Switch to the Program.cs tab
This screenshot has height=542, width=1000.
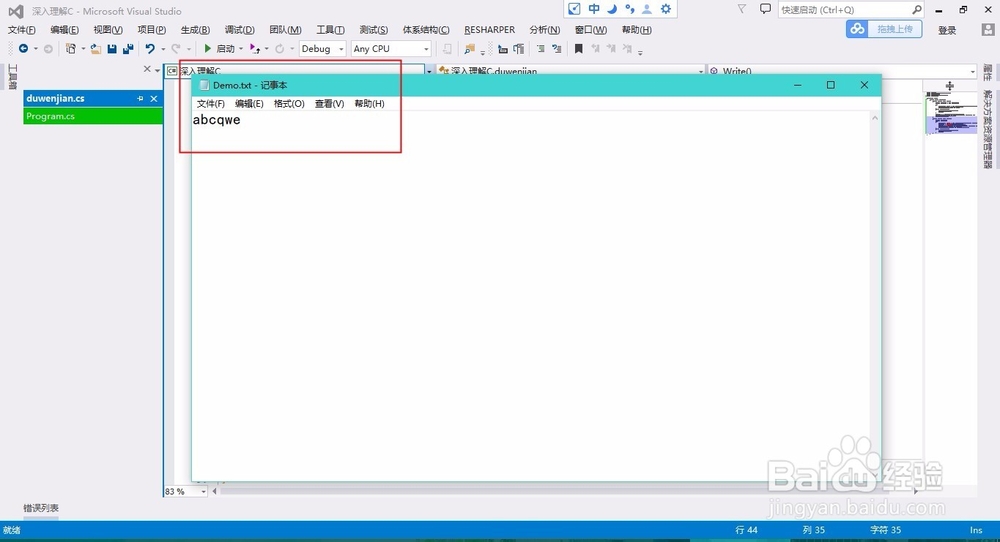pyautogui.click(x=93, y=116)
